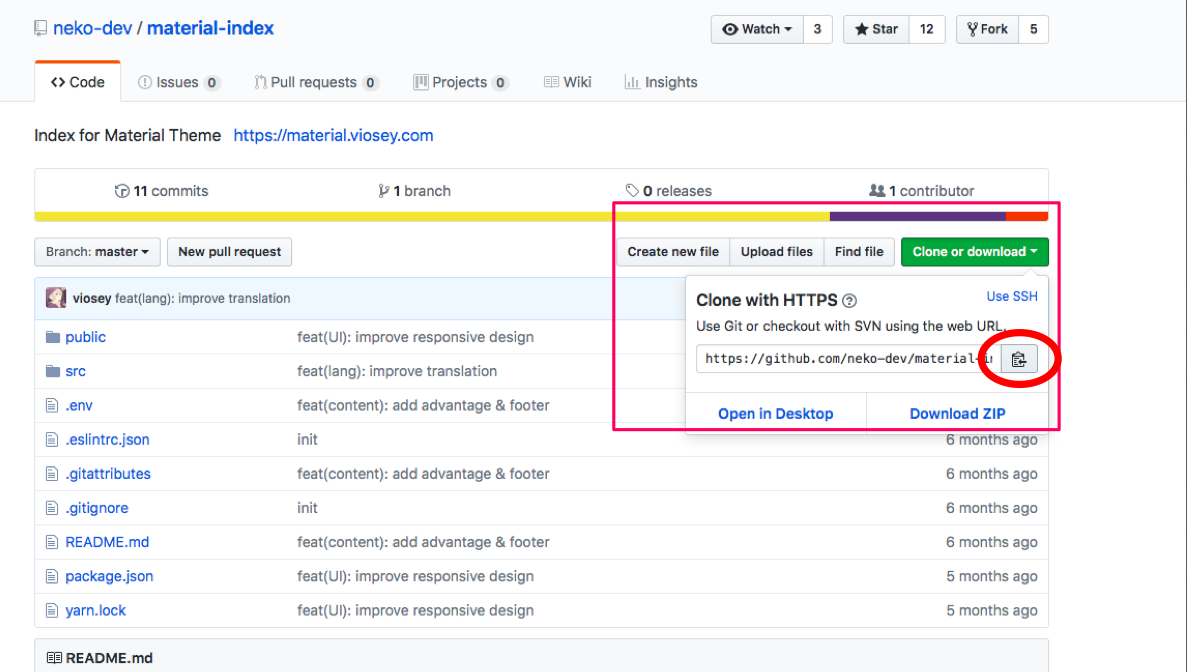Click the yellow language bar segment
1187x672 pixels.
point(432,216)
